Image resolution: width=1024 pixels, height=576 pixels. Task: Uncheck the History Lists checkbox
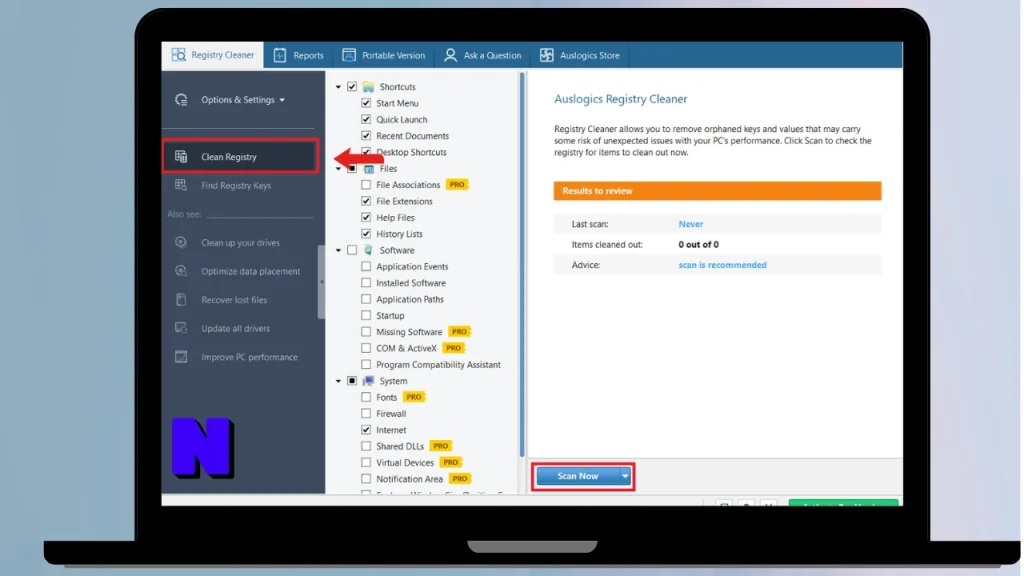click(366, 234)
